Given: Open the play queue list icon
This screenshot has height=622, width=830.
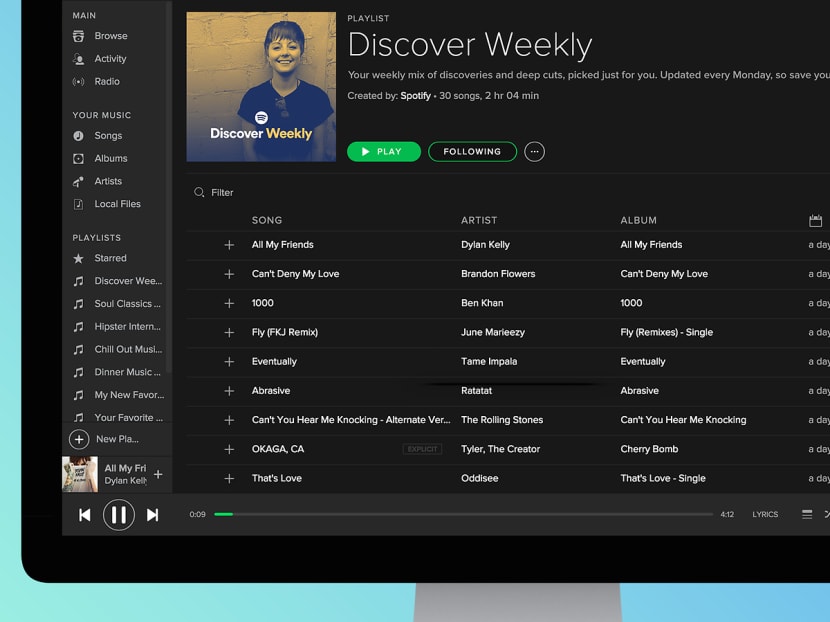Looking at the screenshot, I should pyautogui.click(x=807, y=515).
